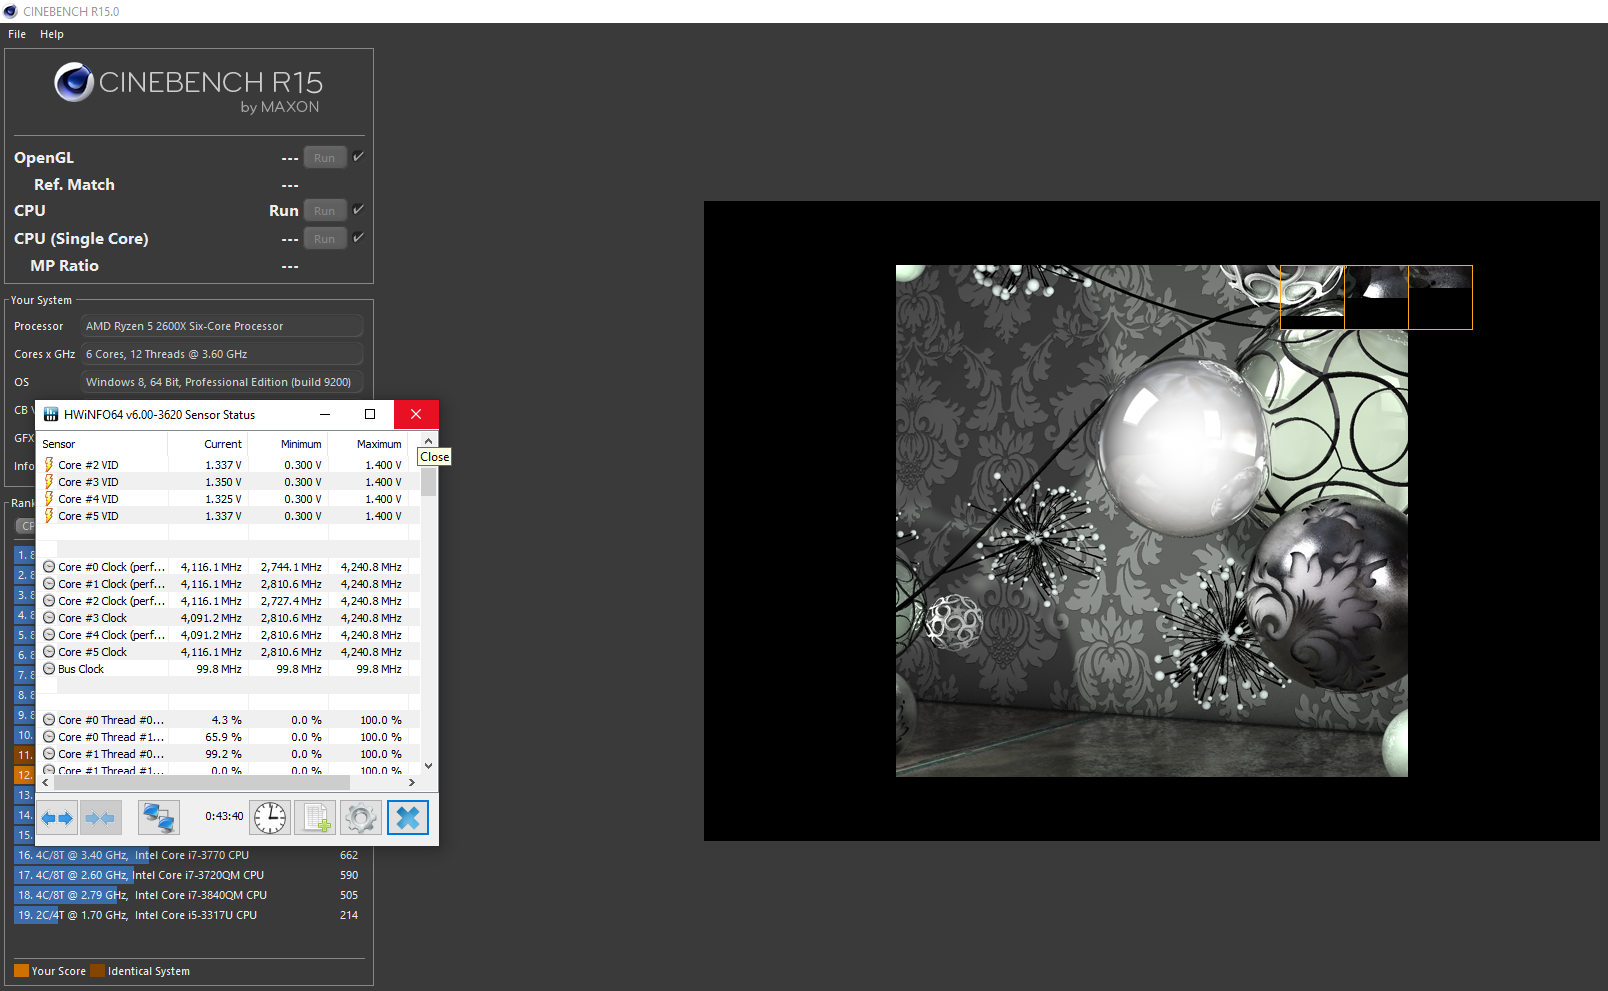Click the Your Score orange legend swatch
The width and height of the screenshot is (1608, 991).
21,971
